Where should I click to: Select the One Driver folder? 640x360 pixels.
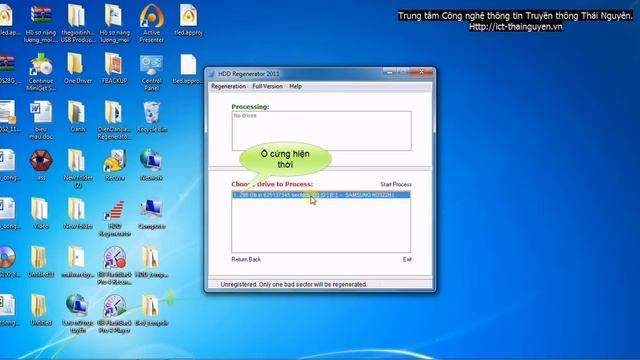(77, 69)
